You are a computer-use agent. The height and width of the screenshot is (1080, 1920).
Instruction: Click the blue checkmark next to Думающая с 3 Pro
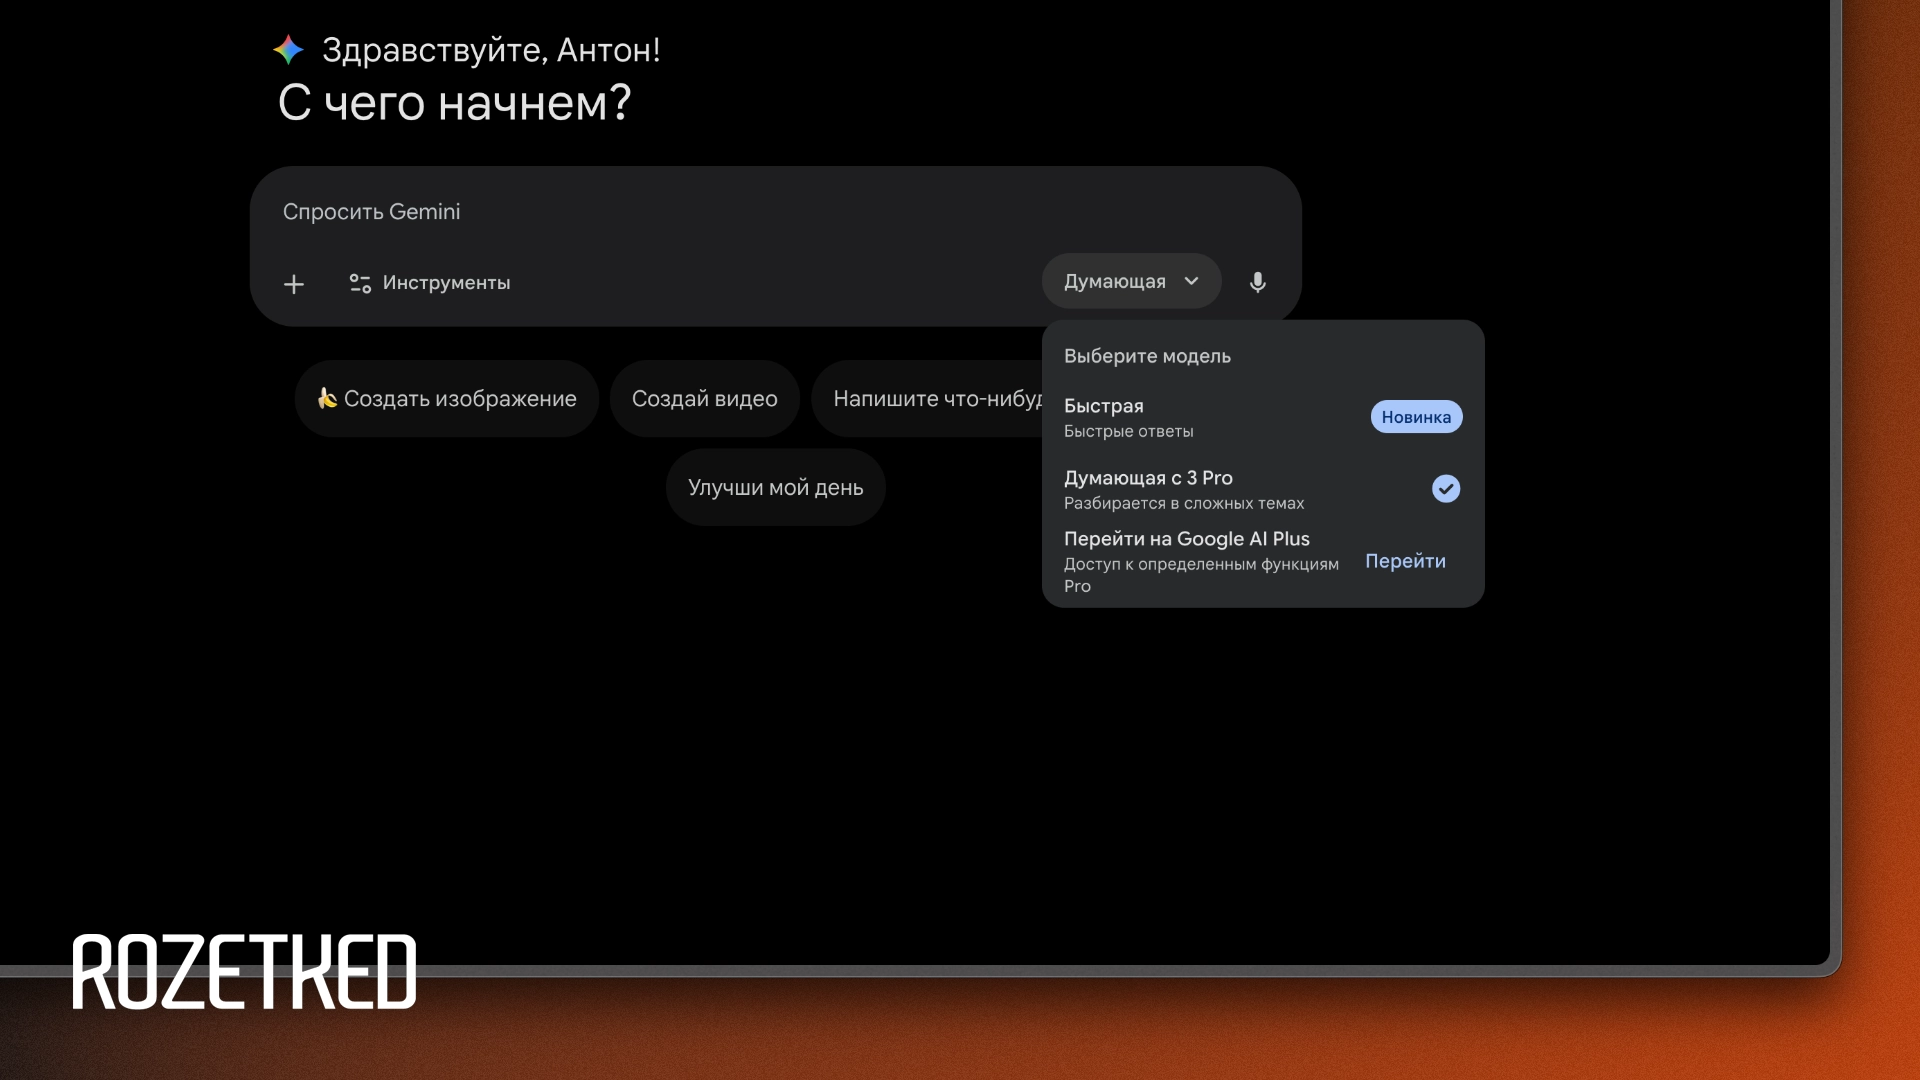(x=1446, y=489)
